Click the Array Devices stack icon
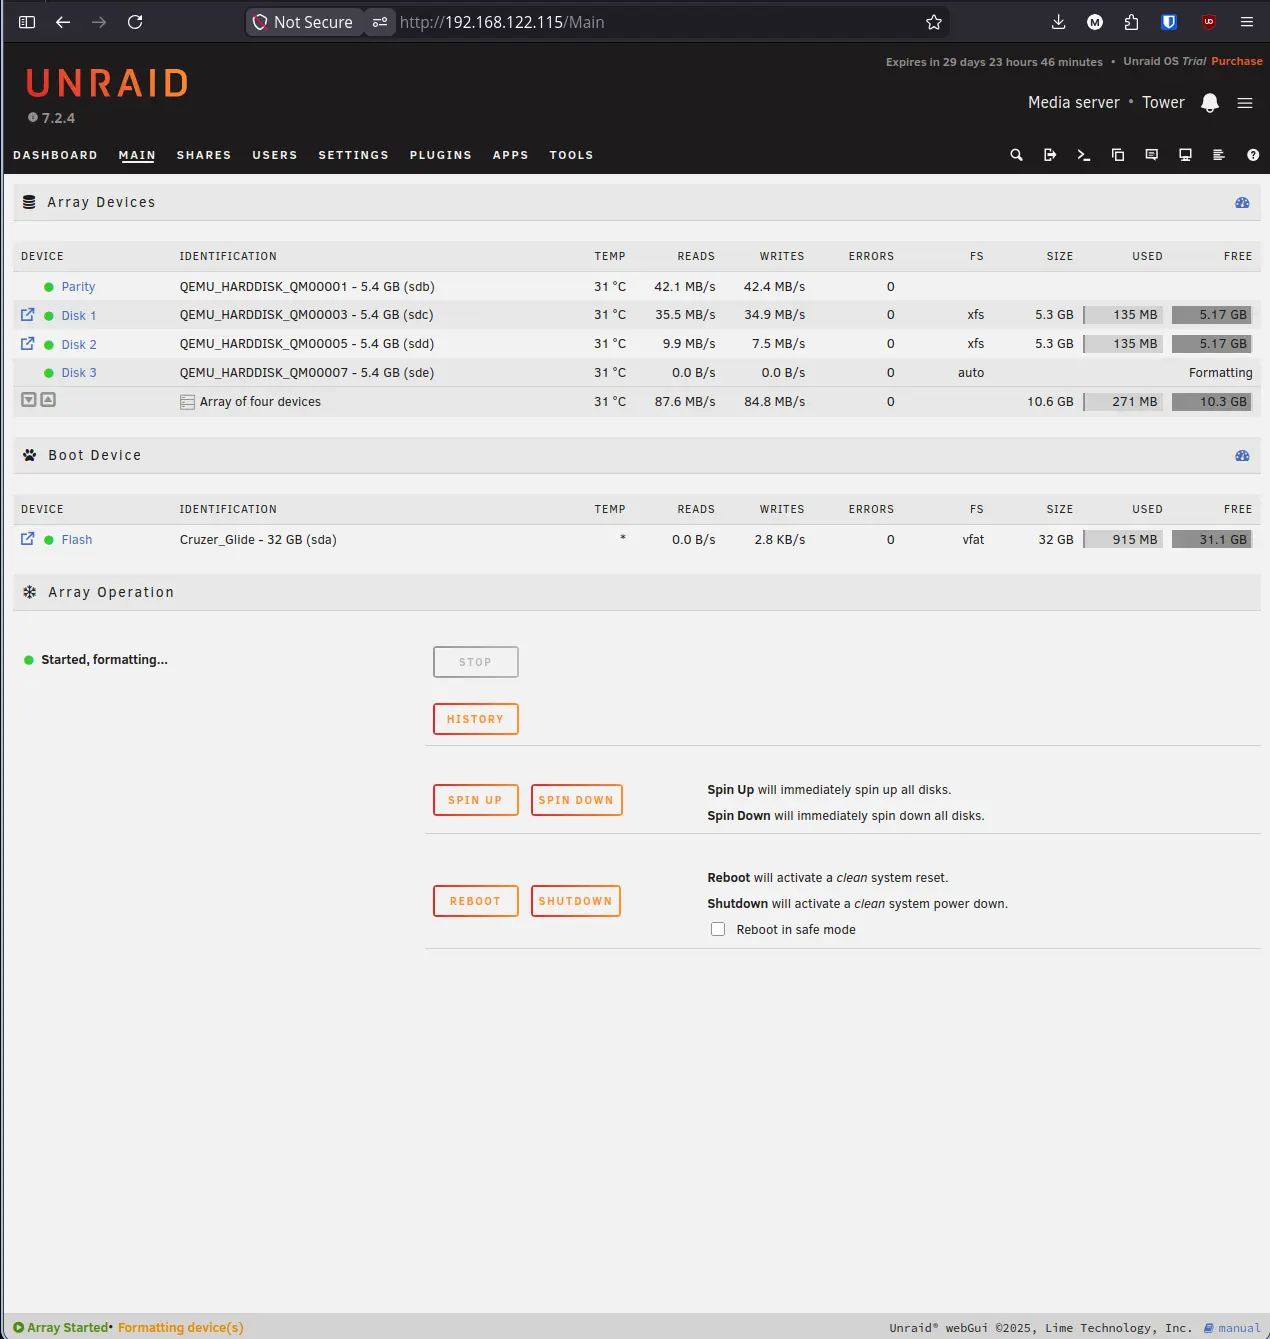 coord(29,202)
